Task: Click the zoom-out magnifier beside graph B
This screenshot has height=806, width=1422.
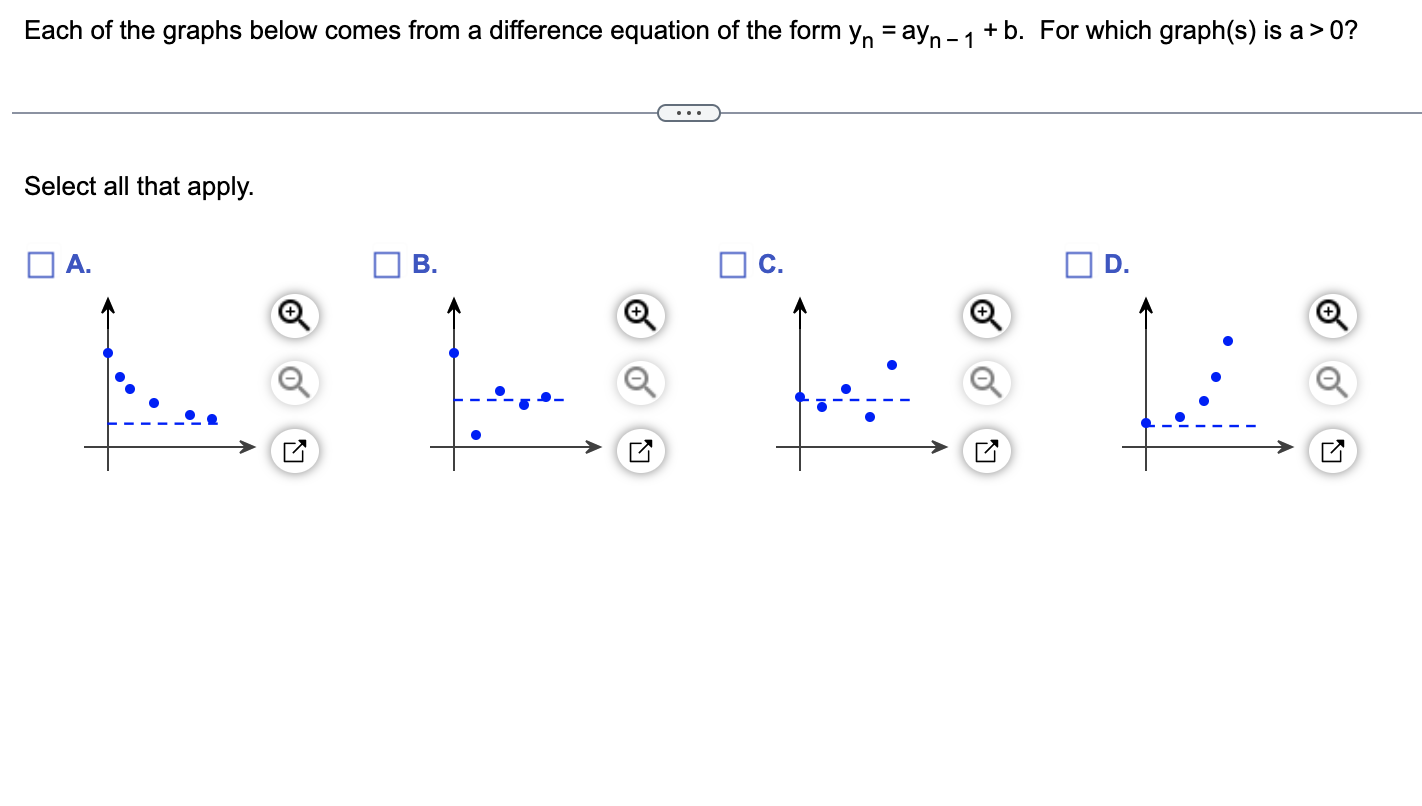Action: tap(640, 382)
